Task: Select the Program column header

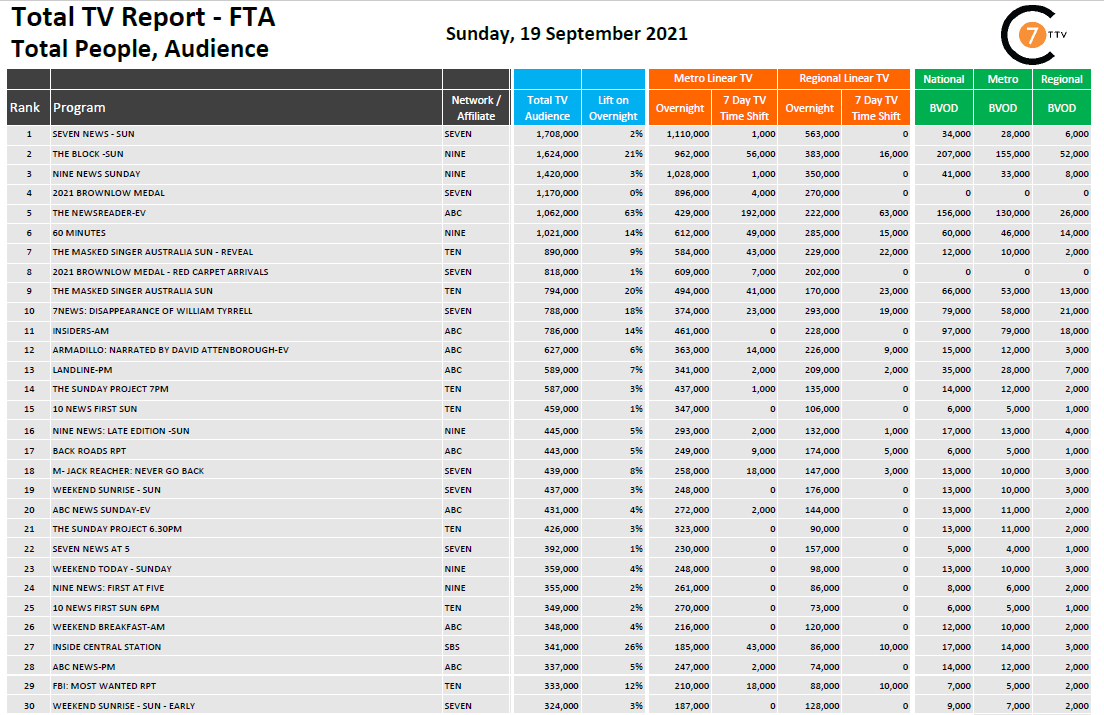Action: 80,107
